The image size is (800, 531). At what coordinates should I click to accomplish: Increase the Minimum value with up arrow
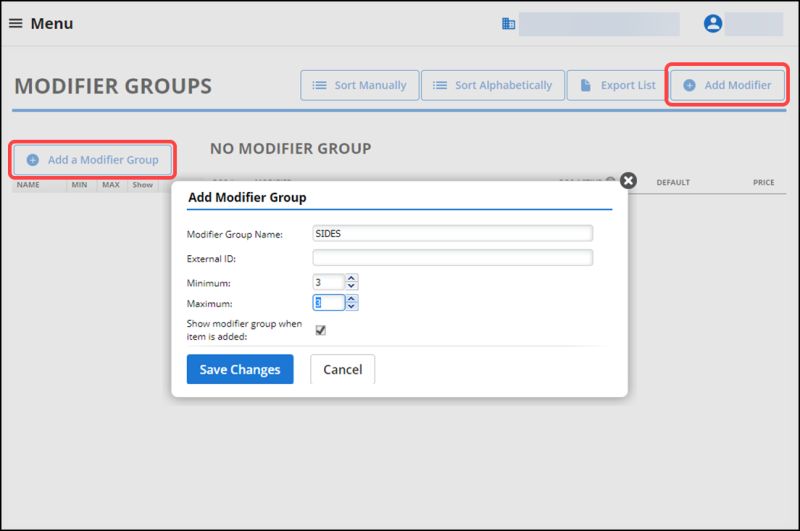(352, 278)
